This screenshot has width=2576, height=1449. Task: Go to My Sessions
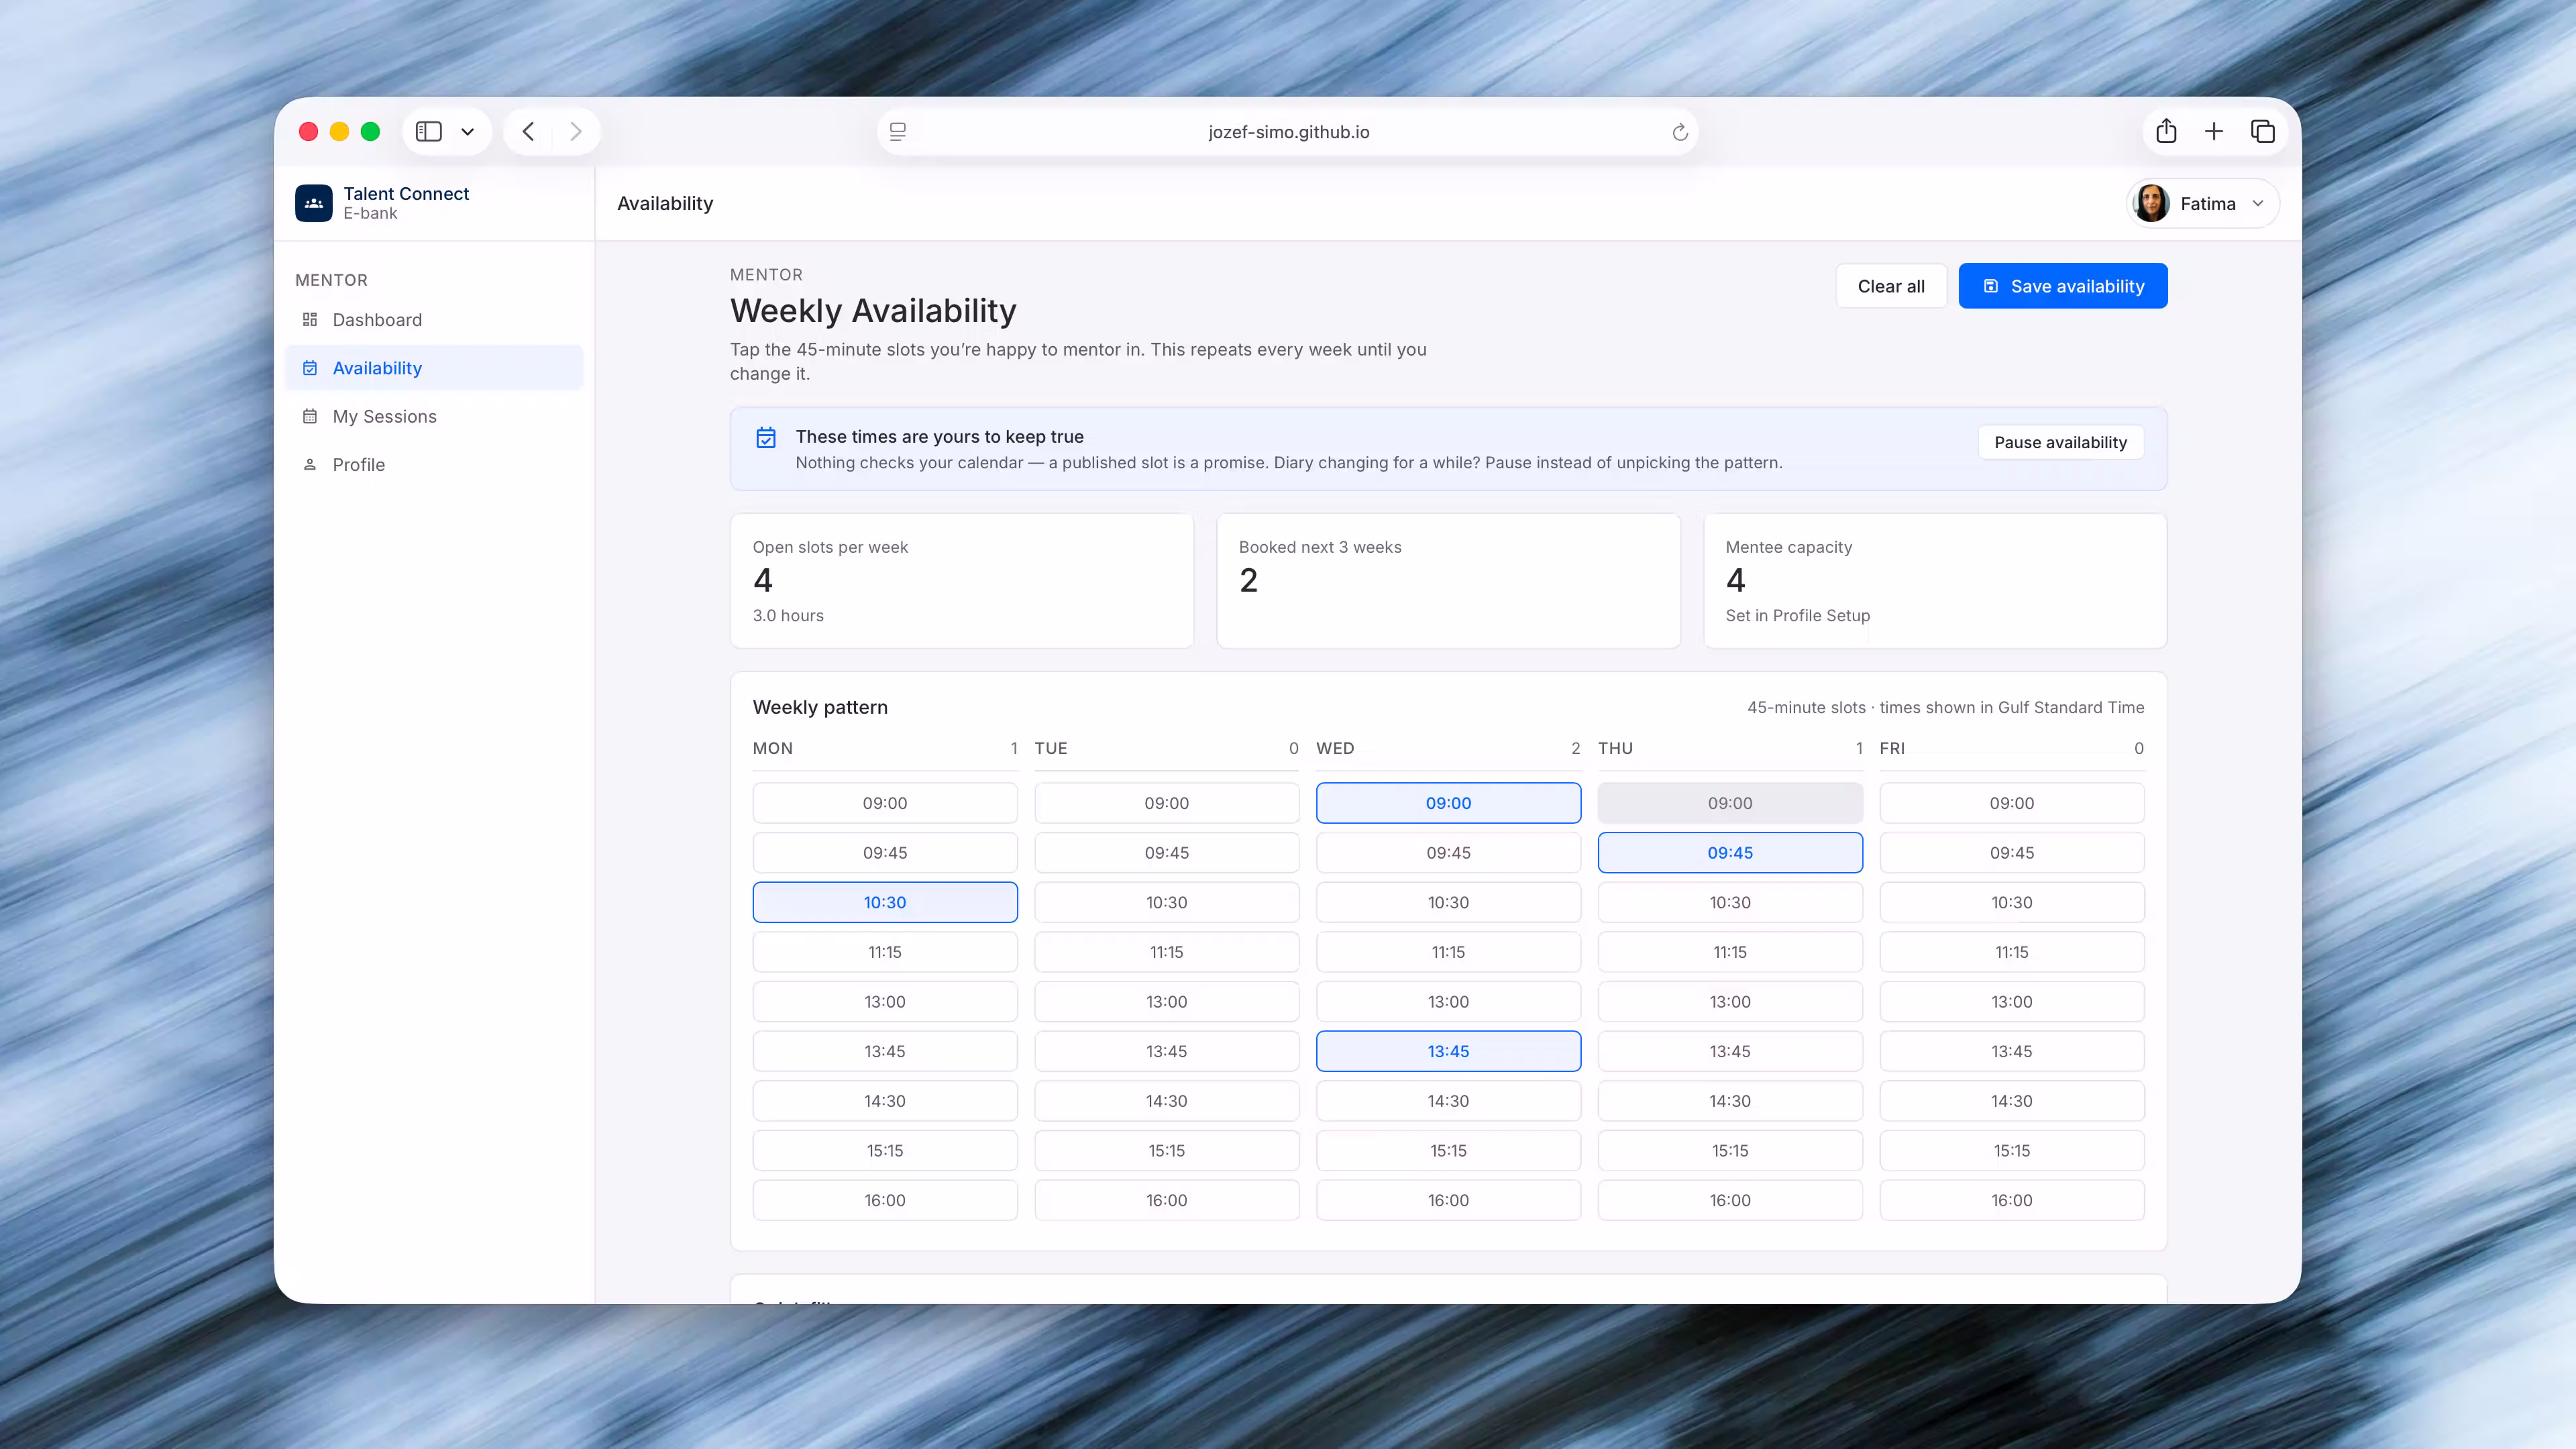434,416
